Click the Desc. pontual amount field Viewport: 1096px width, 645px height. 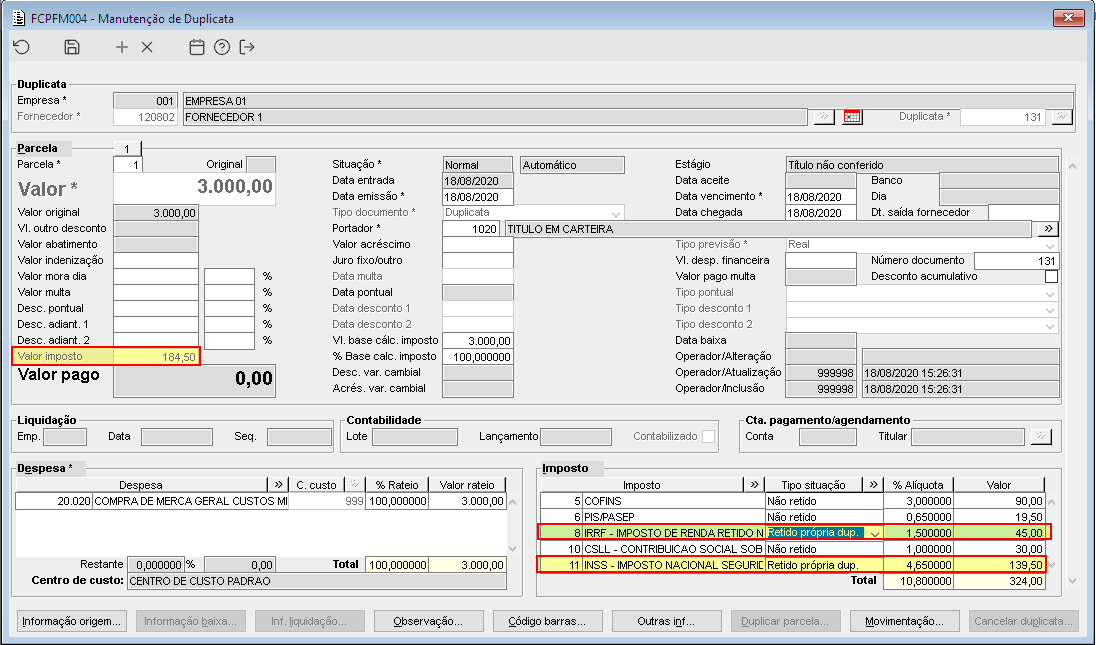click(156, 309)
